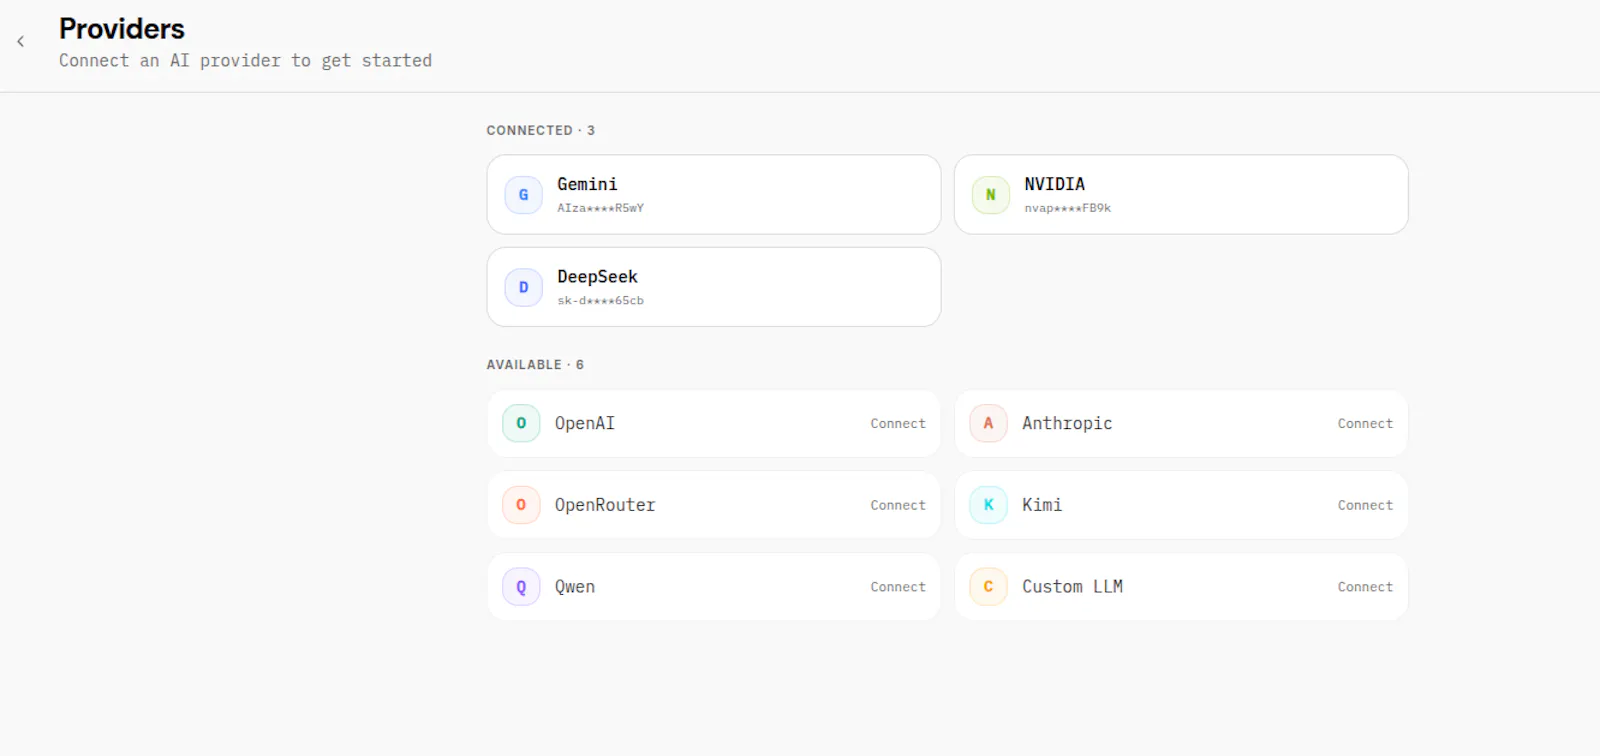
Task: Connect the Custom LLM provider
Action: [1365, 587]
